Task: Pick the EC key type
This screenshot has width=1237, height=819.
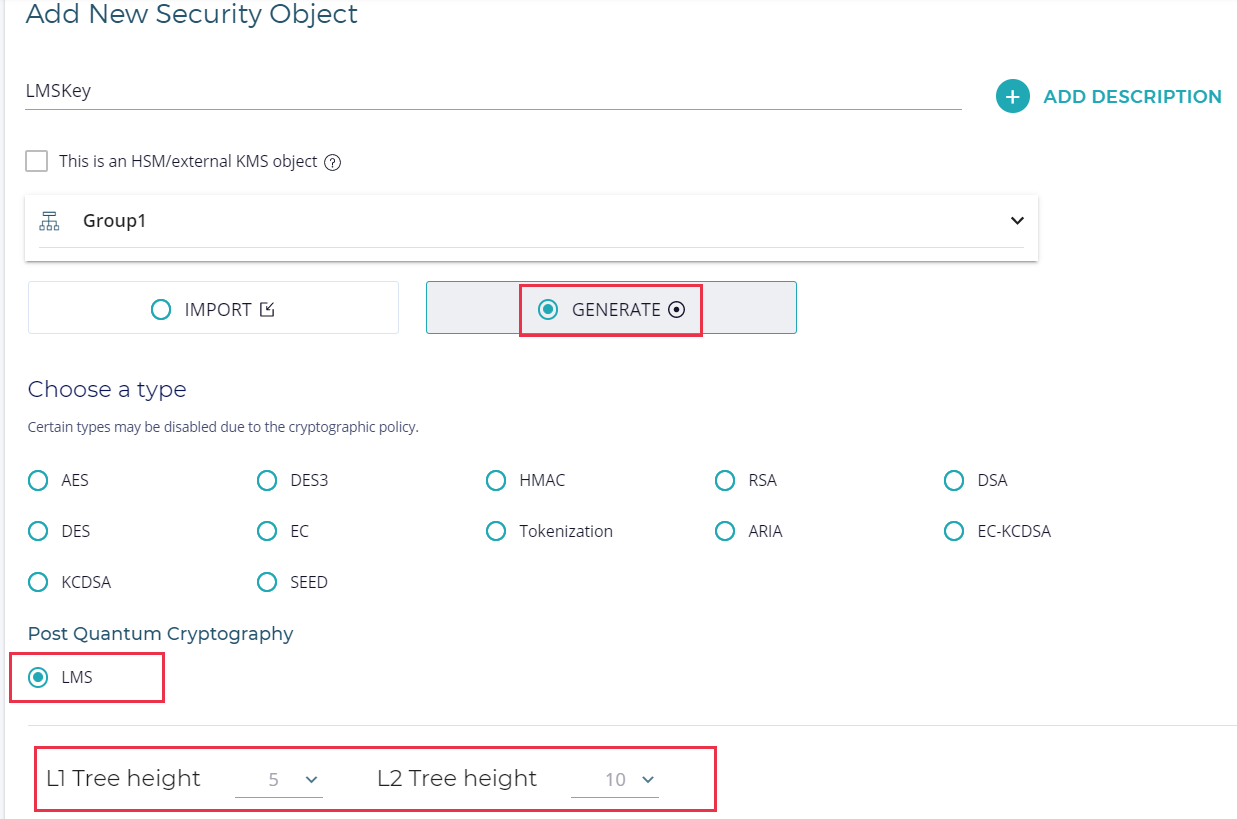Action: click(267, 531)
